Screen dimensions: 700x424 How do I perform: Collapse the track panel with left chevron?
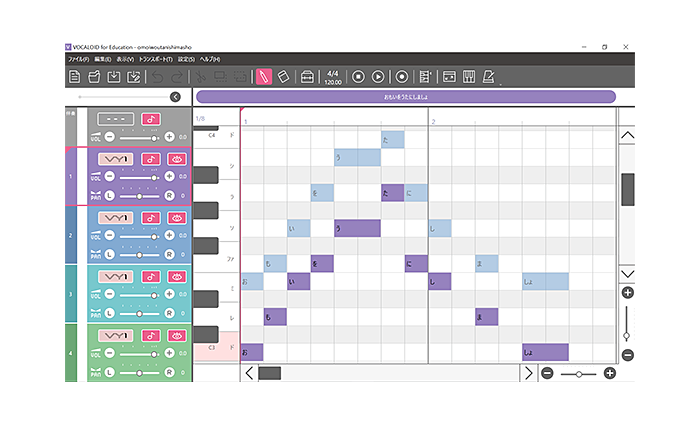click(175, 97)
